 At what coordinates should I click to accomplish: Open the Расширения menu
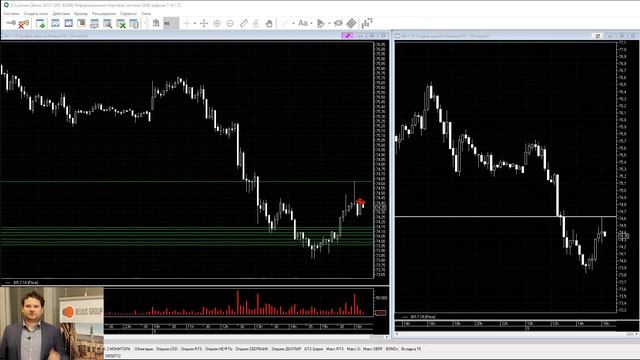pos(104,13)
